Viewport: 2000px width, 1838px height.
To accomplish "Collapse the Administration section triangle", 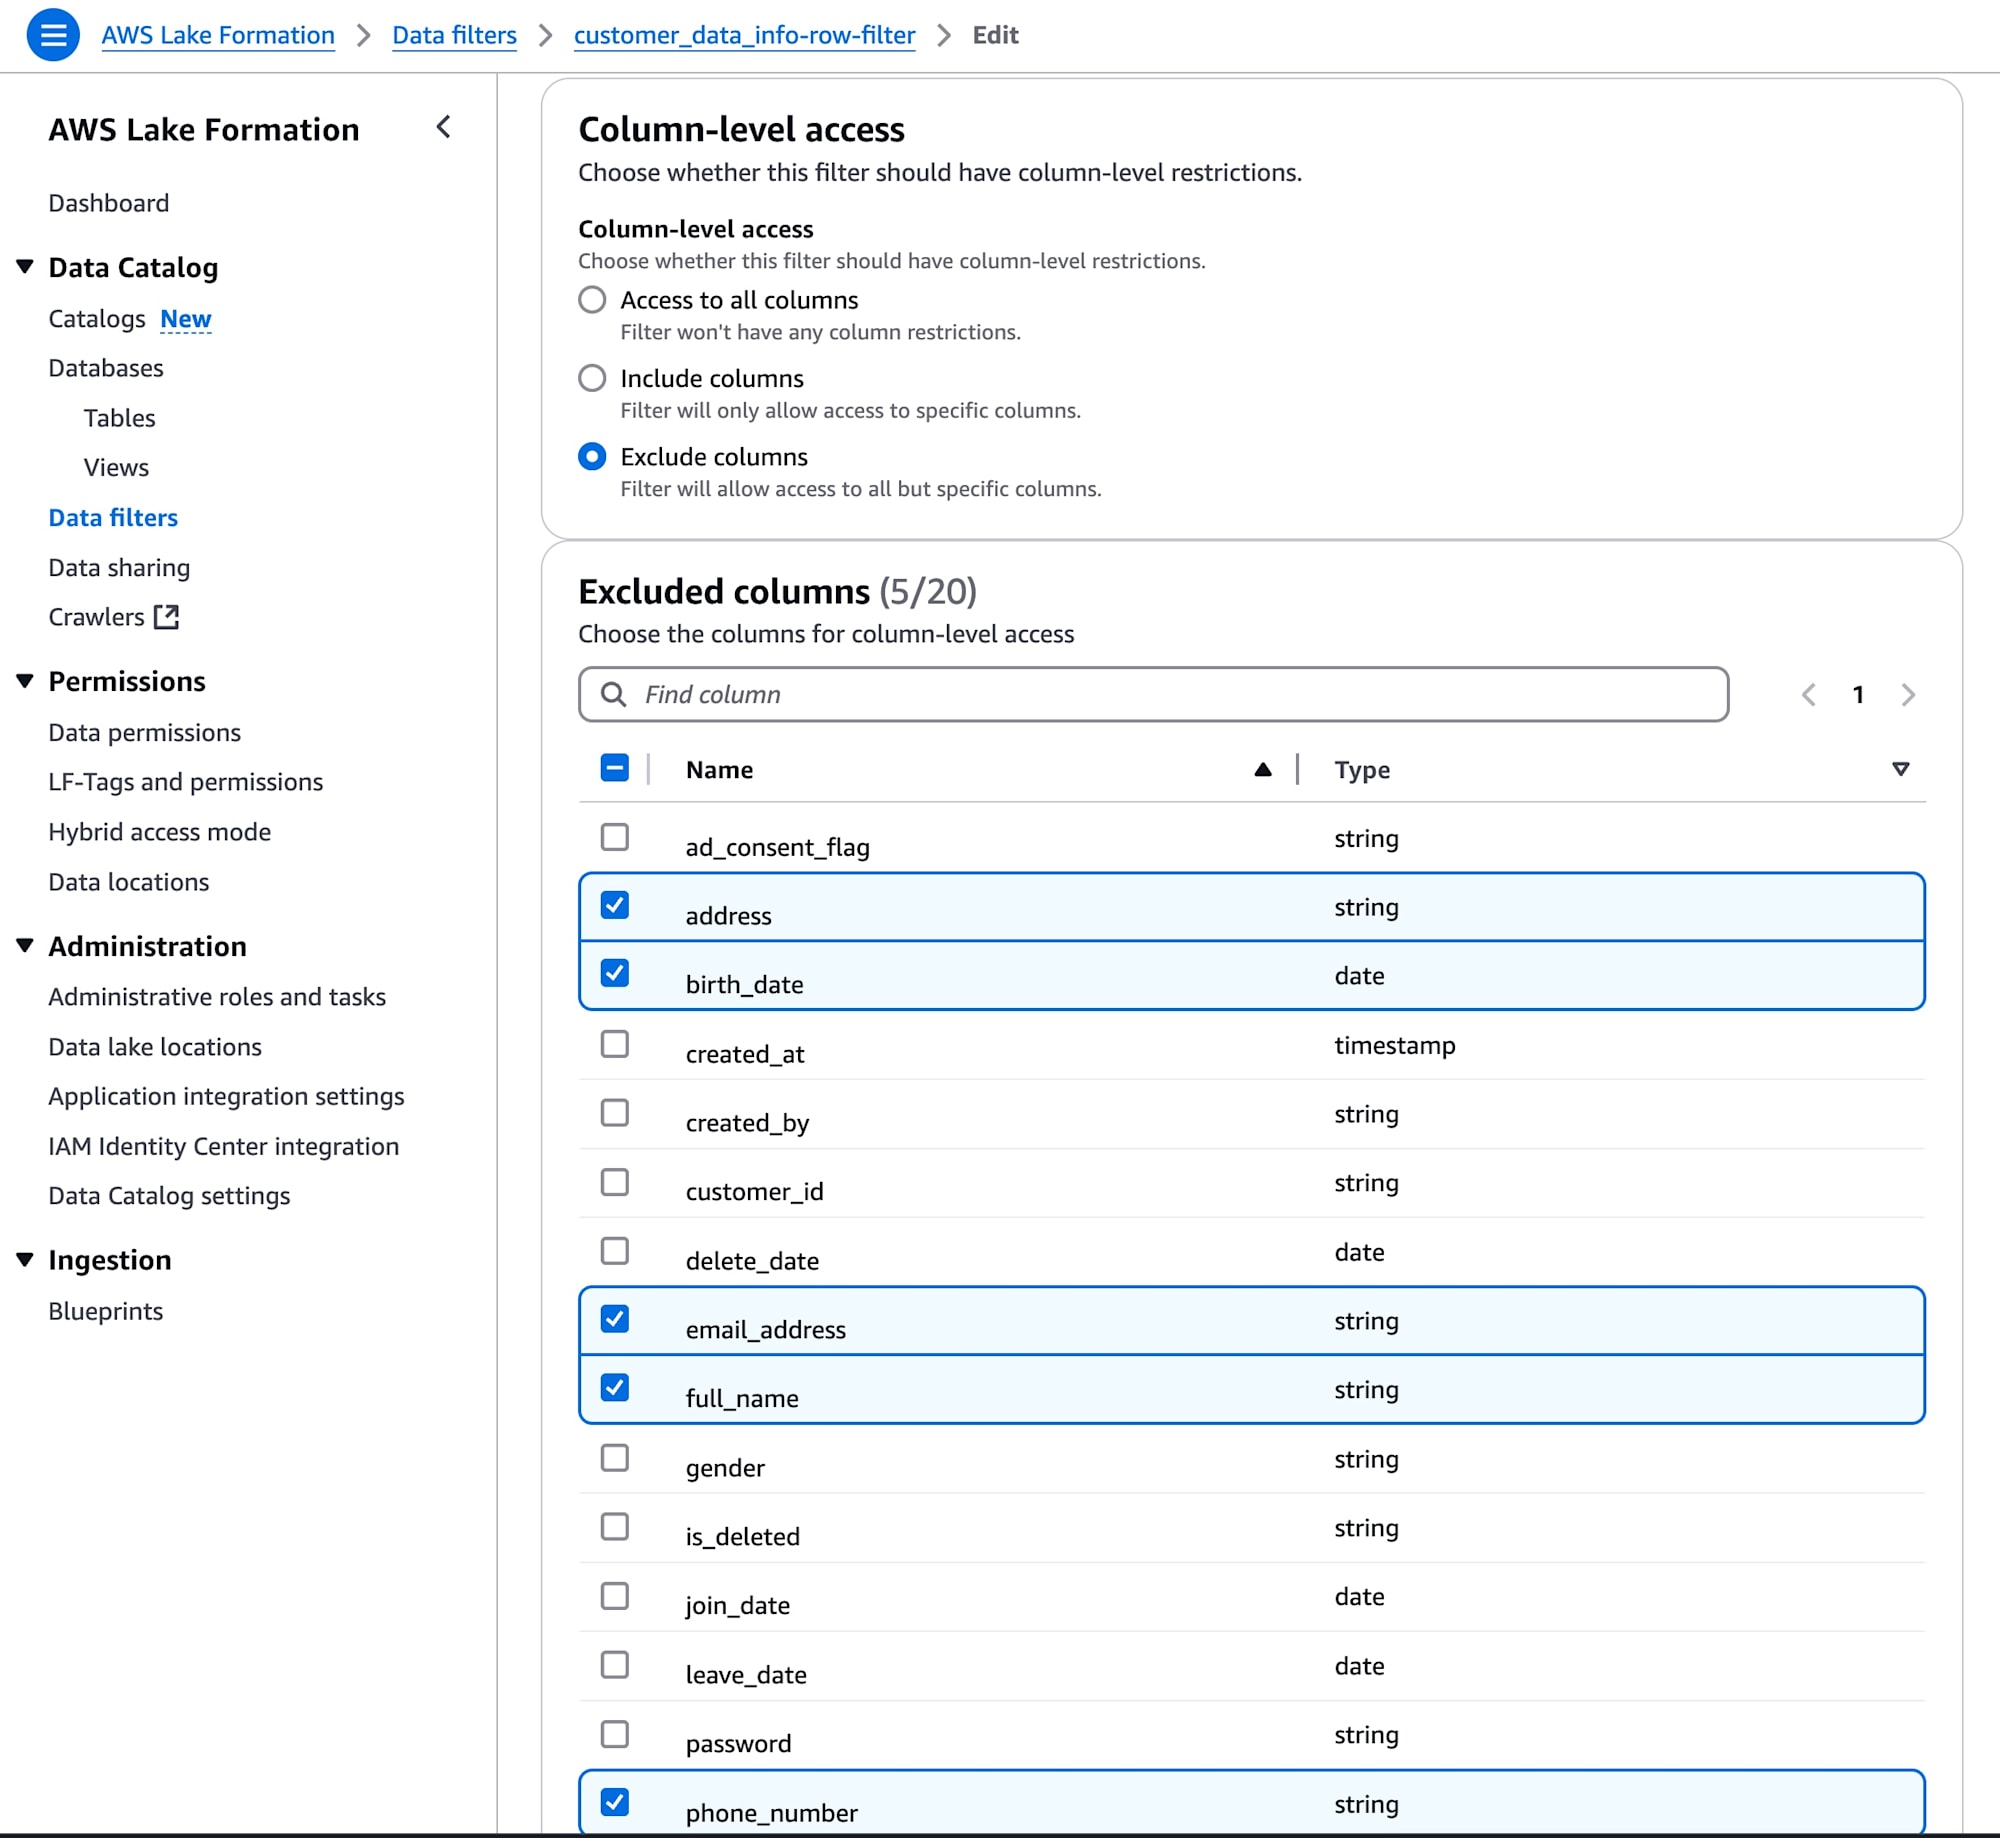I will [x=25, y=946].
